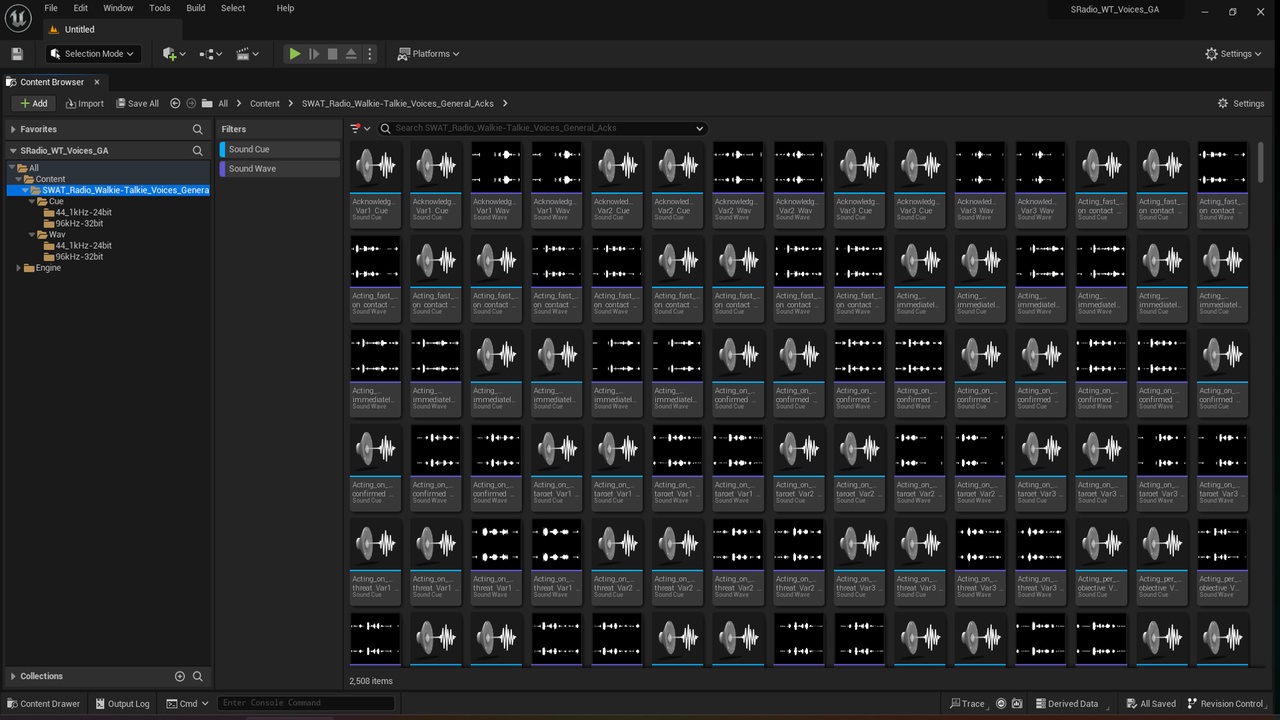Open the Content Drawer
This screenshot has height=720, width=1280.
point(43,703)
